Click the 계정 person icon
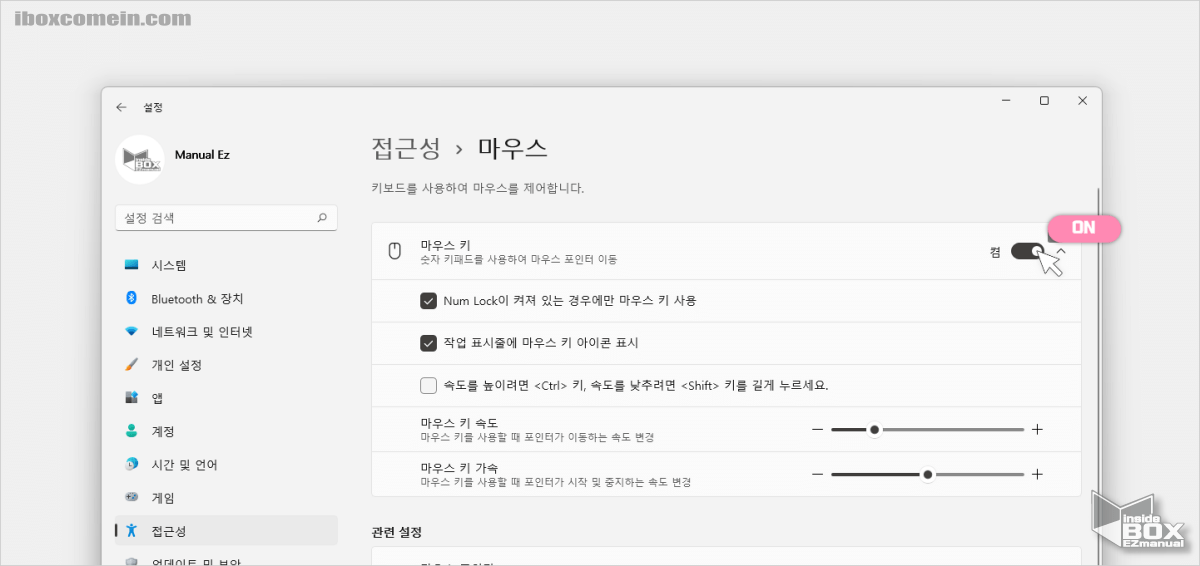The width and height of the screenshot is (1200, 566). 131,431
